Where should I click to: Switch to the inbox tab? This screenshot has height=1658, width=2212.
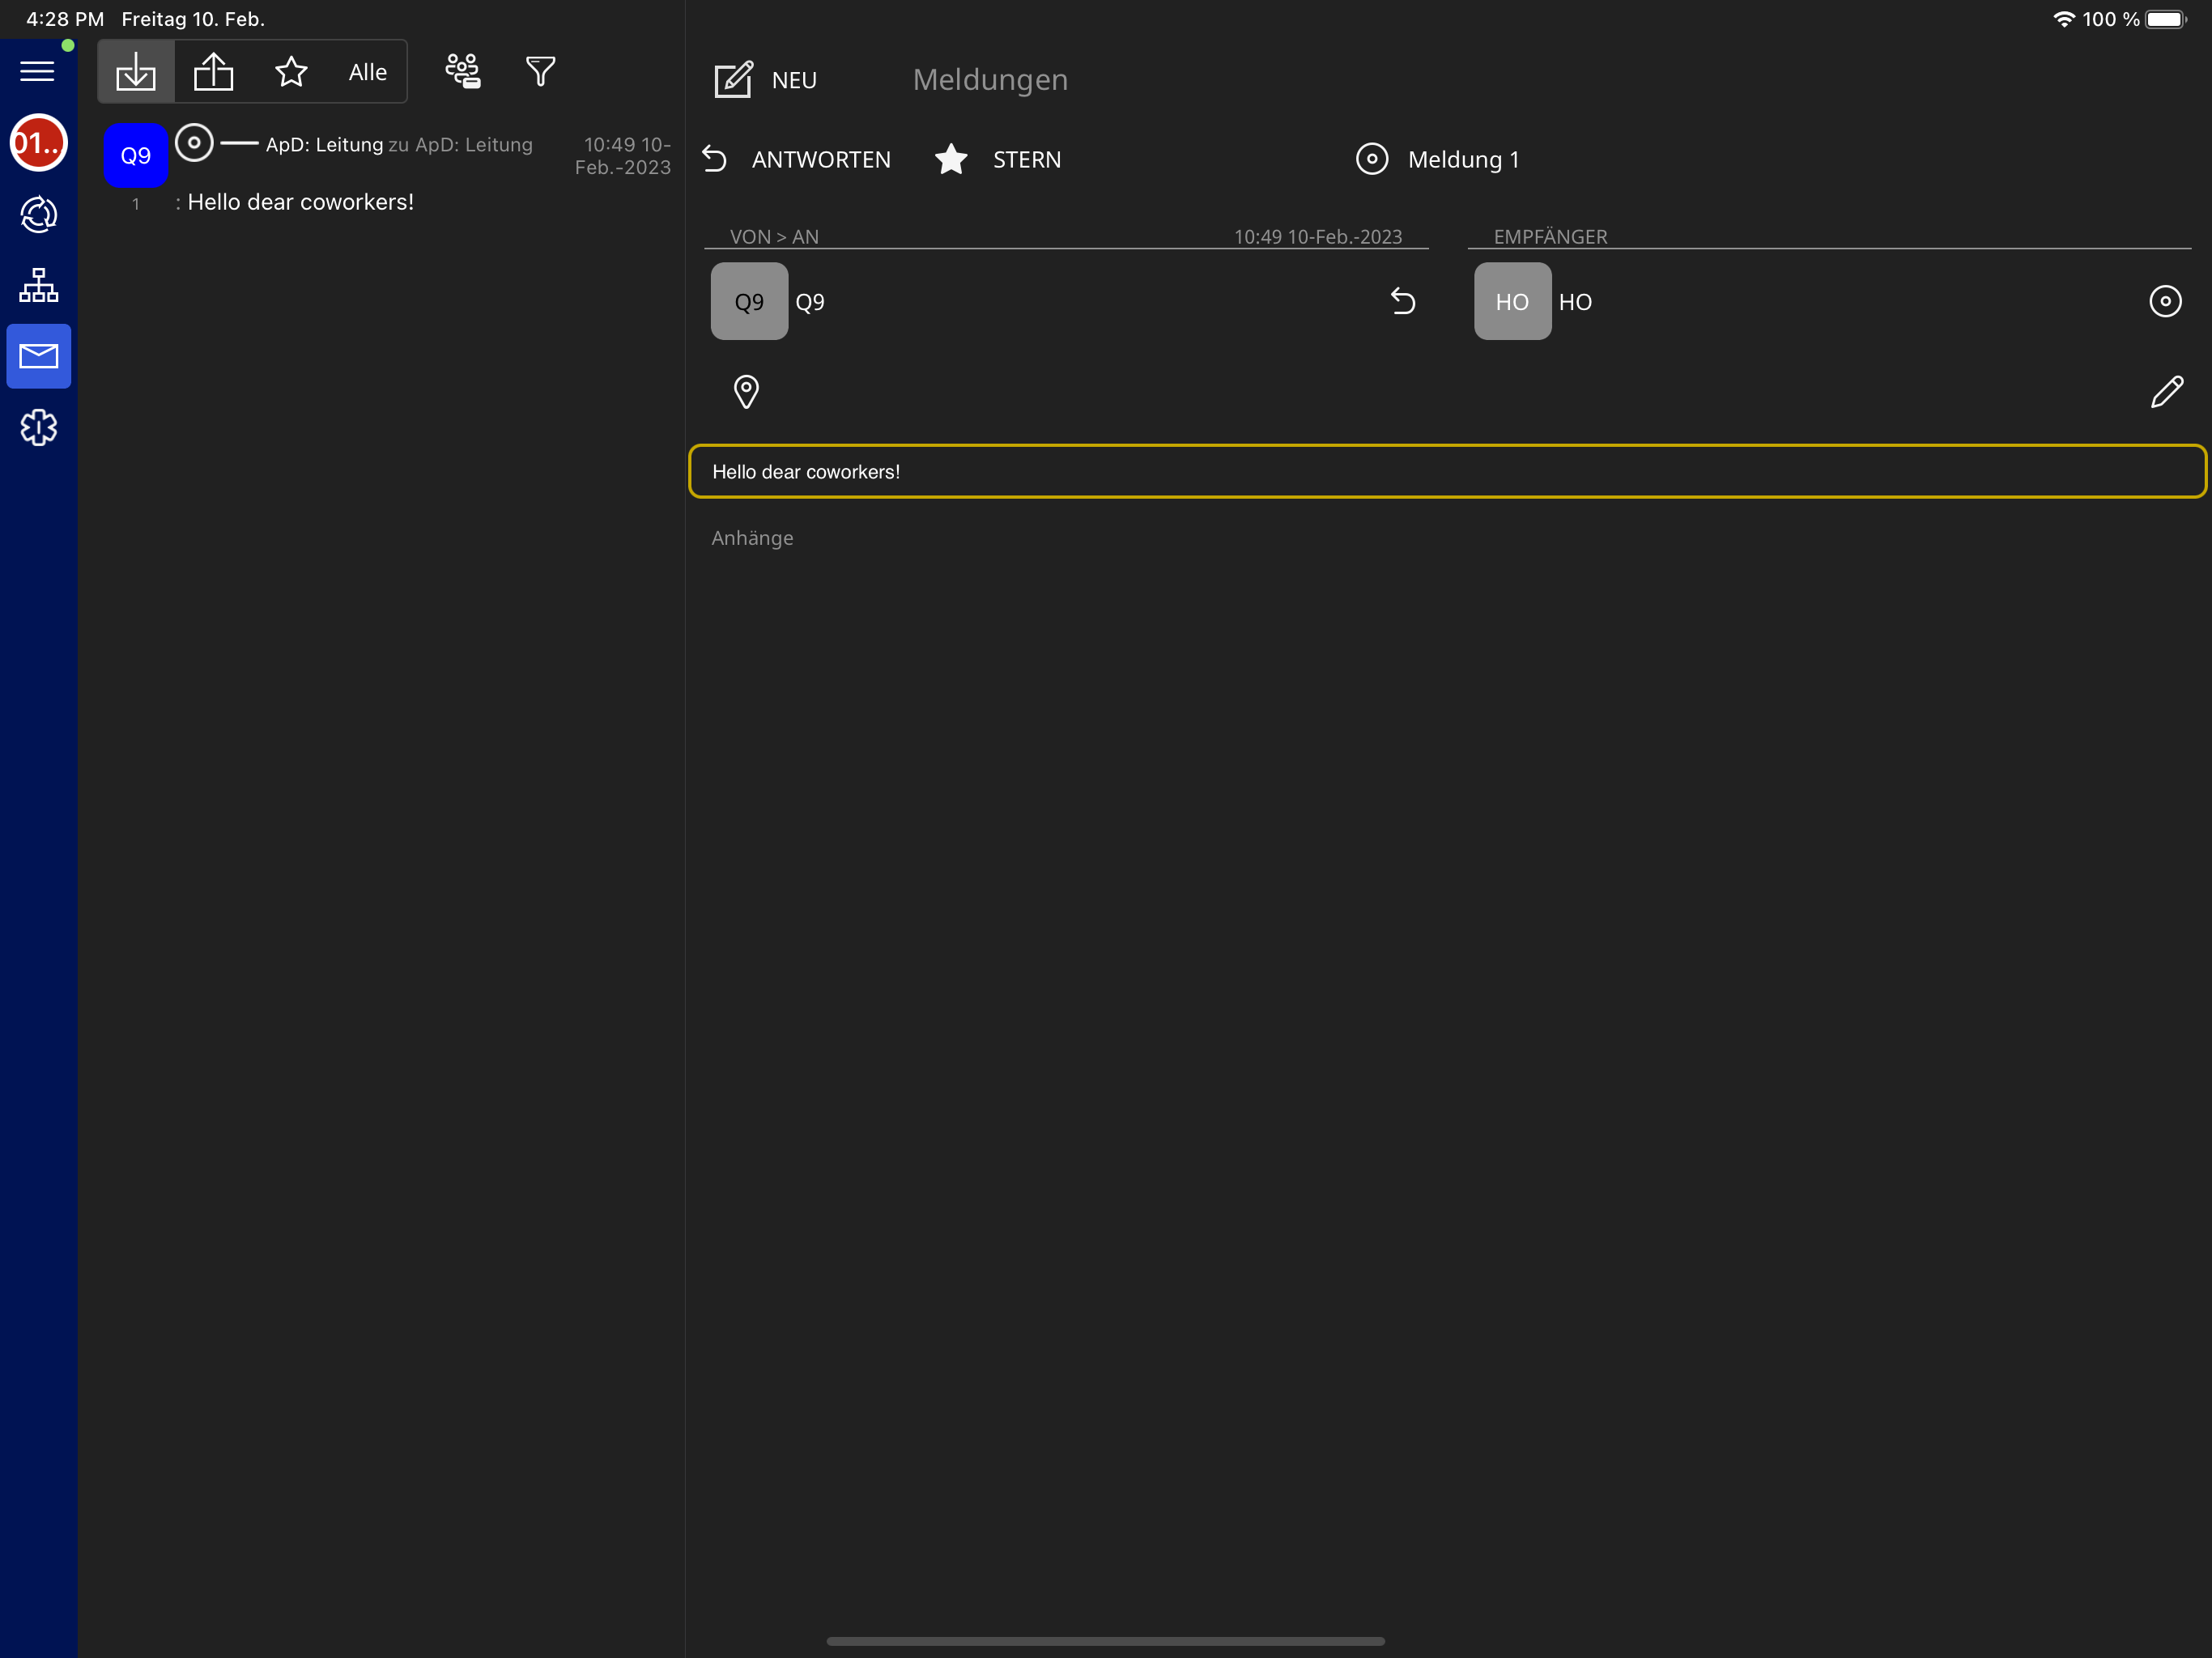pos(136,72)
